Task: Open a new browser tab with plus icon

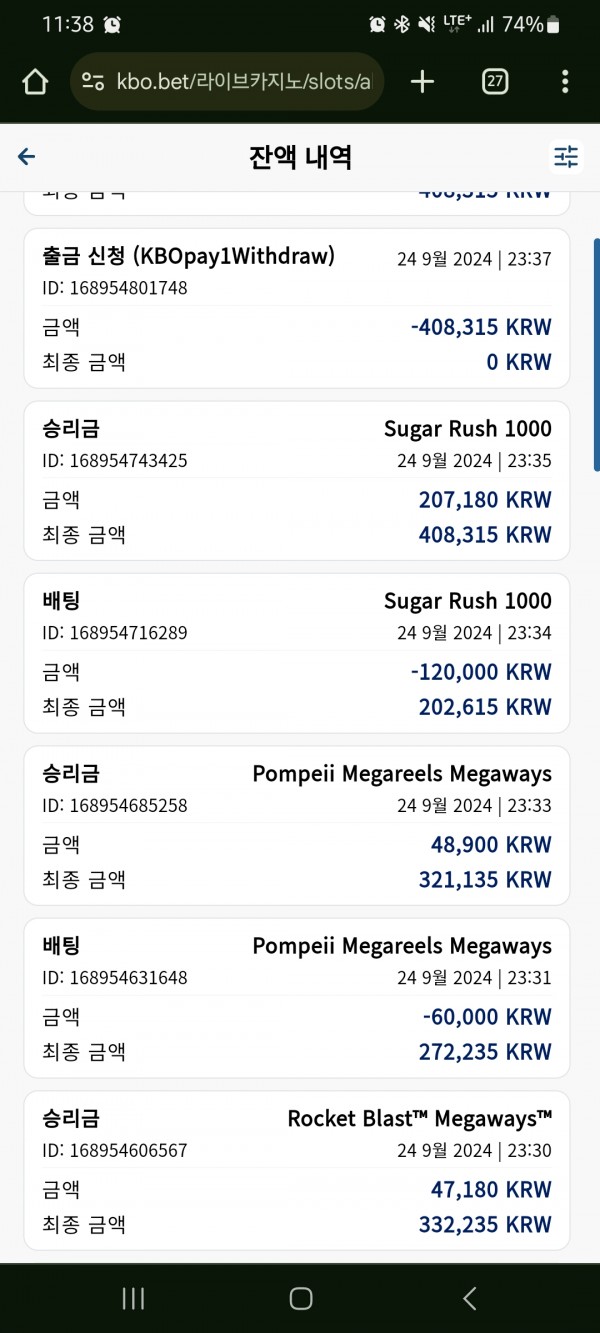Action: (x=423, y=82)
